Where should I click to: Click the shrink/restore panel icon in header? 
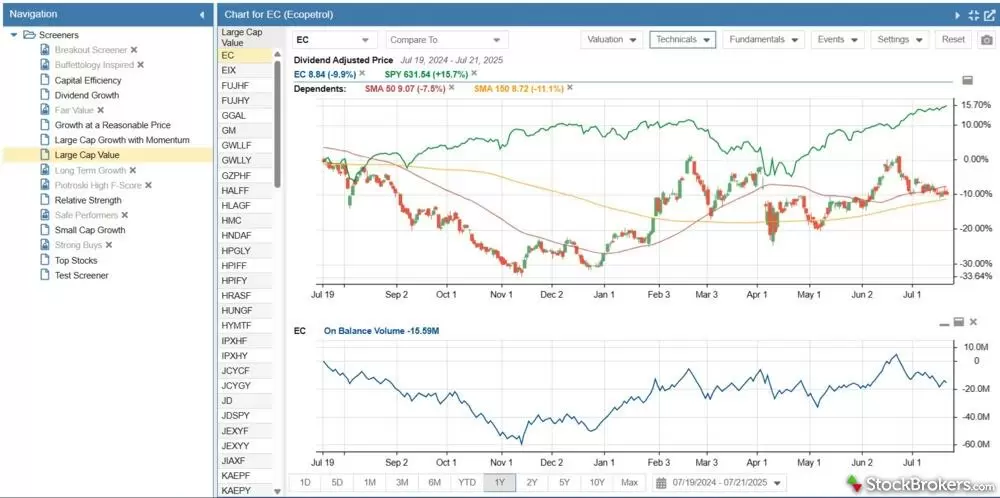(973, 15)
